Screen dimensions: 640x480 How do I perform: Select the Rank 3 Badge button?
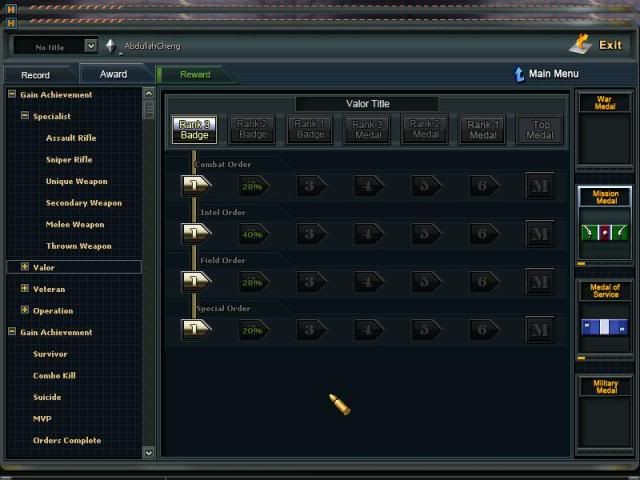(x=194, y=129)
